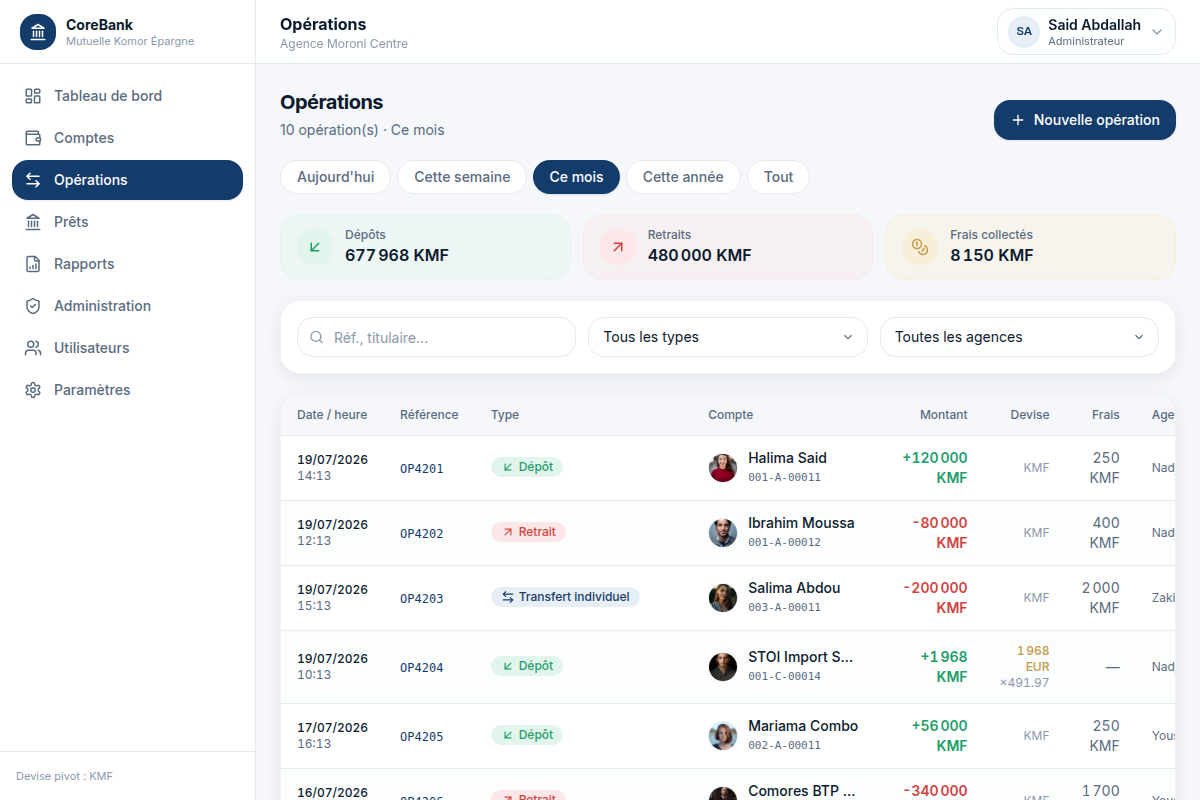Go to Utilisateurs people icon
The image size is (1200, 800).
click(x=33, y=348)
